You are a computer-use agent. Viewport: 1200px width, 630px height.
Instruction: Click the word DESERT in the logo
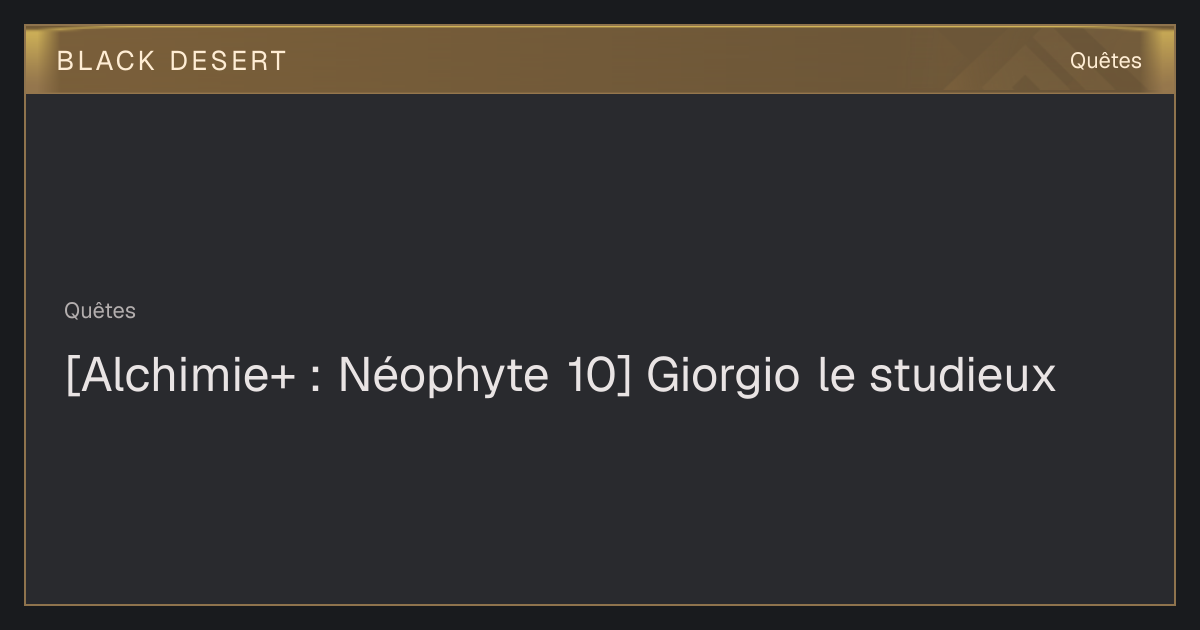click(x=228, y=61)
